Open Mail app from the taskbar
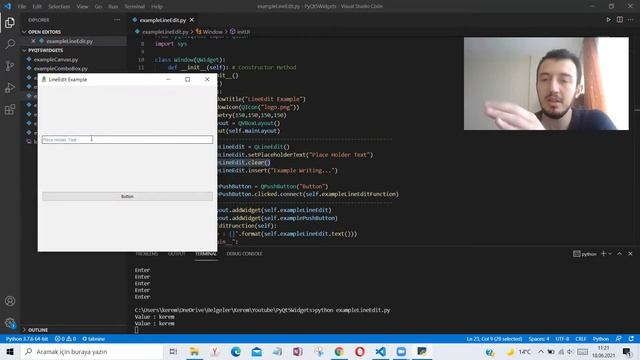Viewport: 640px width, 360px height. point(256,351)
